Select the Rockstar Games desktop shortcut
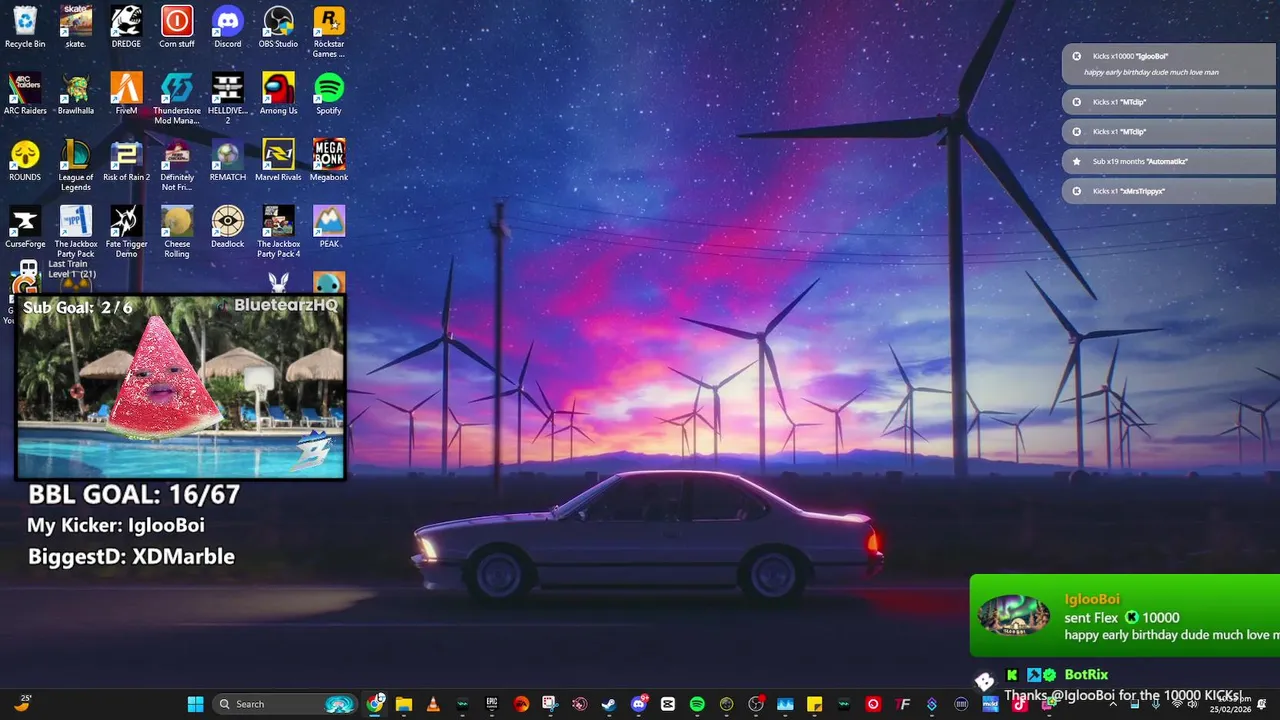Viewport: 1280px width, 720px height. [329, 32]
